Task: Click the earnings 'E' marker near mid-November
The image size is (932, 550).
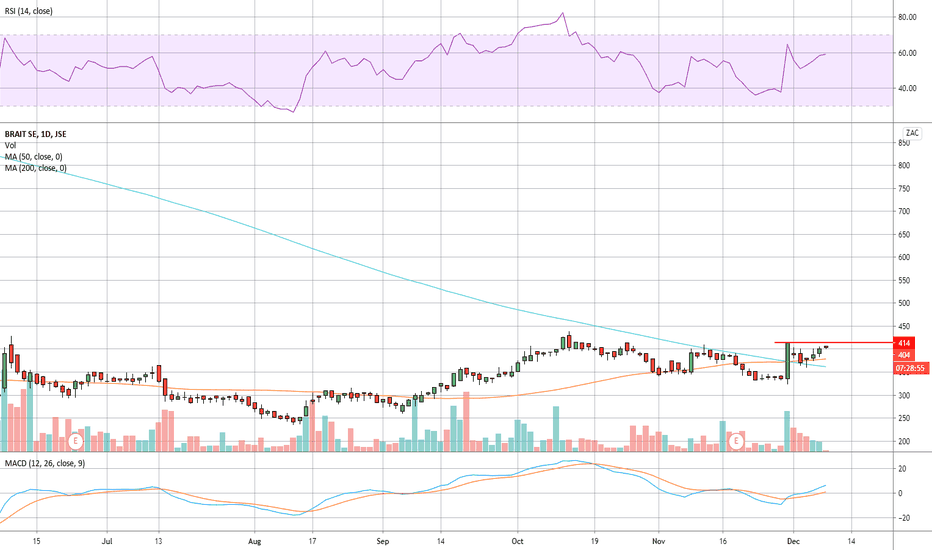Action: point(736,441)
